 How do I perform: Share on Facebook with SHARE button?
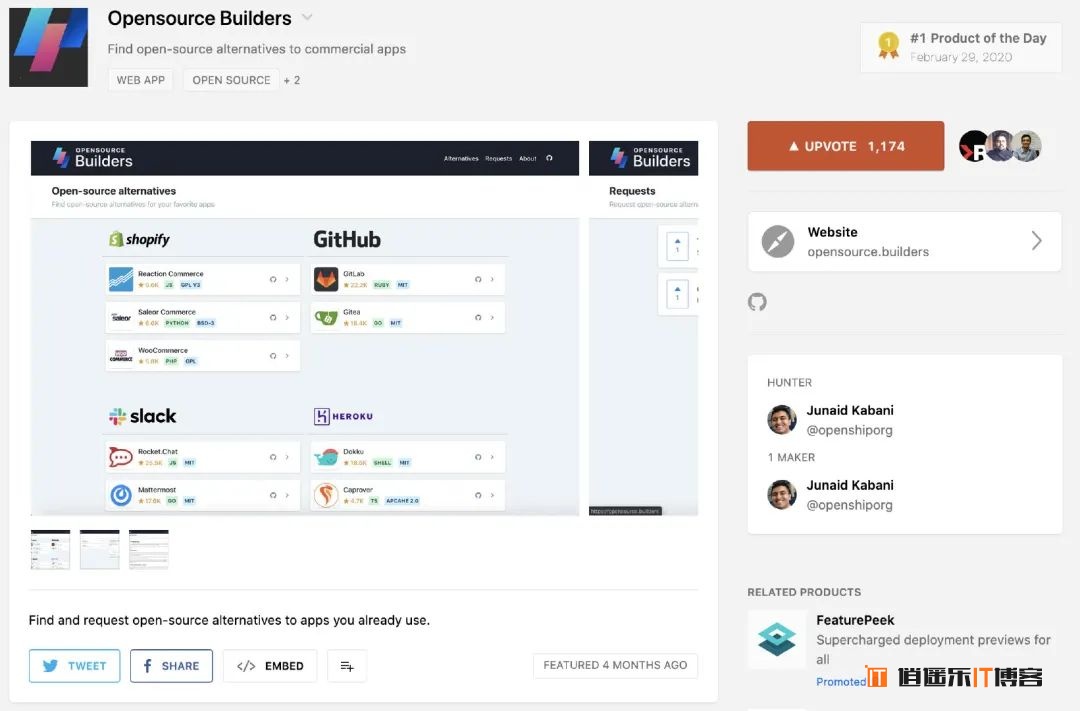click(171, 666)
